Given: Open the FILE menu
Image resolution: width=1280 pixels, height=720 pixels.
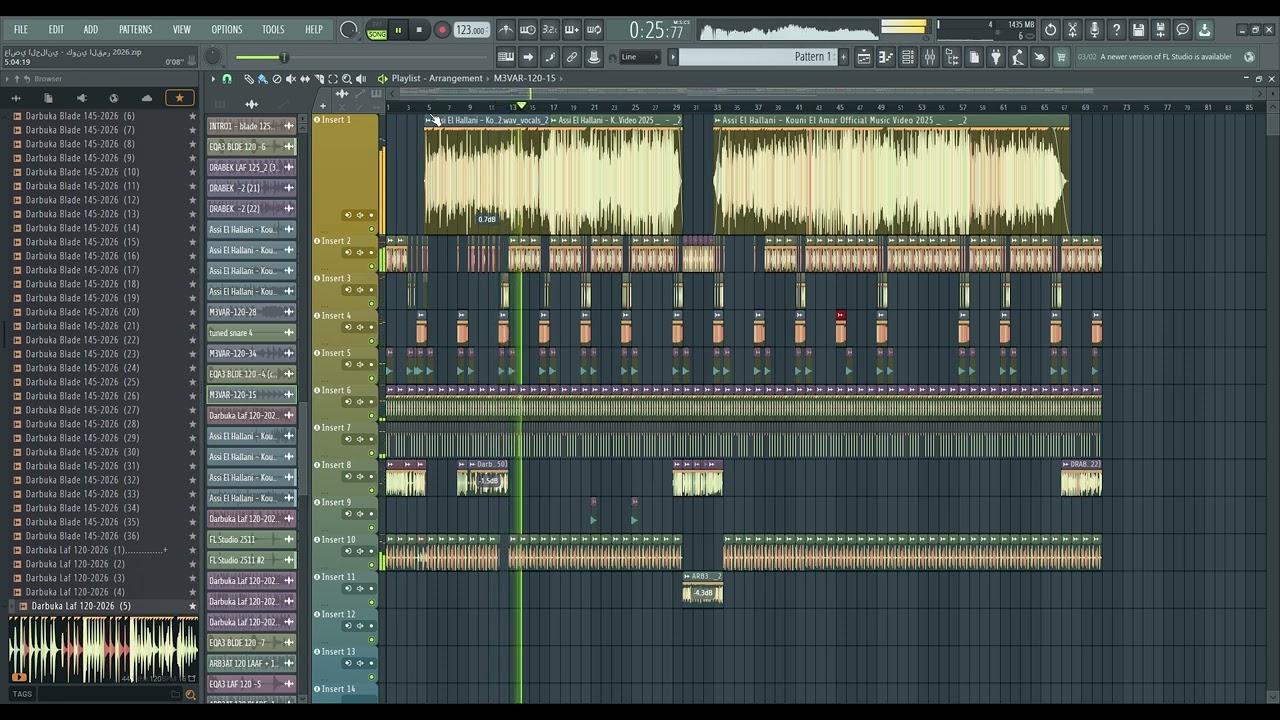Looking at the screenshot, I should coord(20,30).
